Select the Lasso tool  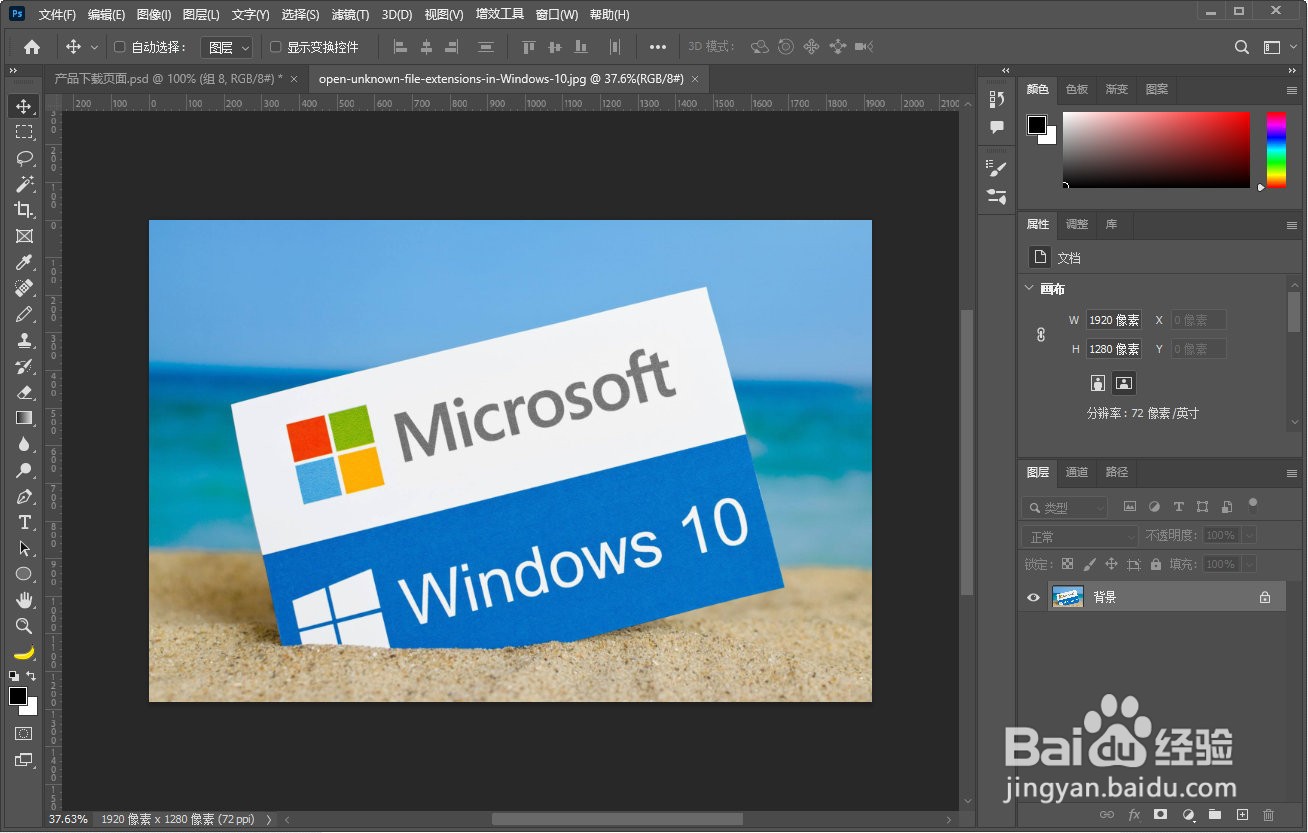(24, 158)
